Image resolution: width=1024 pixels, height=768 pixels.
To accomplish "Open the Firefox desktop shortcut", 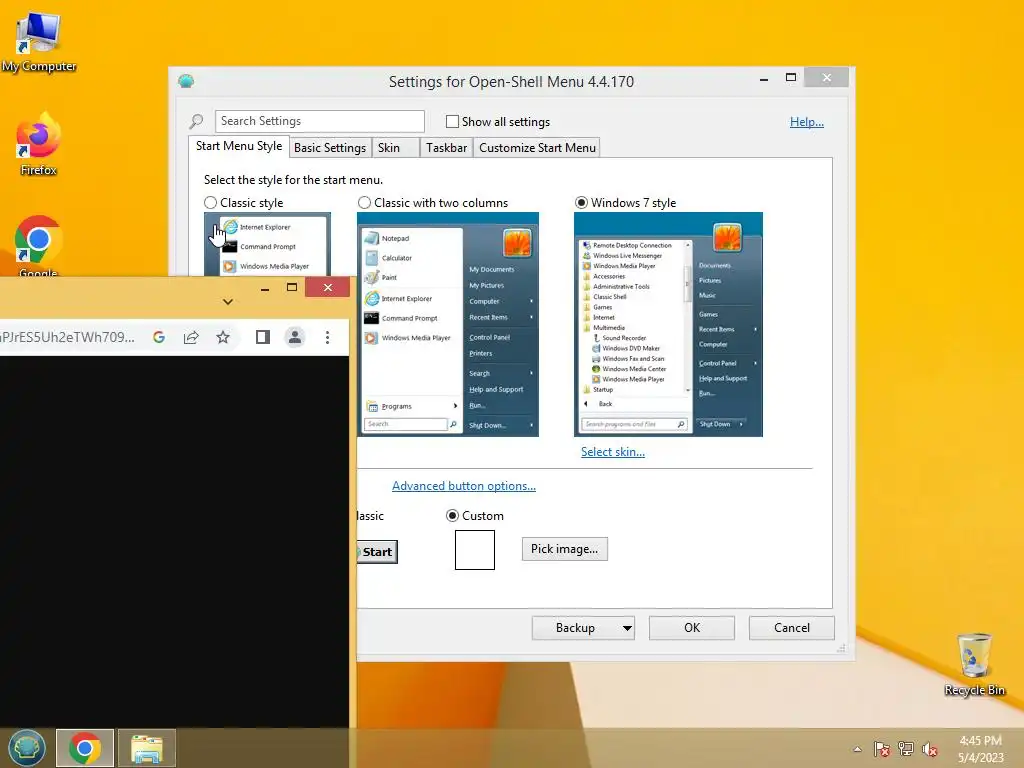I will coord(39,145).
